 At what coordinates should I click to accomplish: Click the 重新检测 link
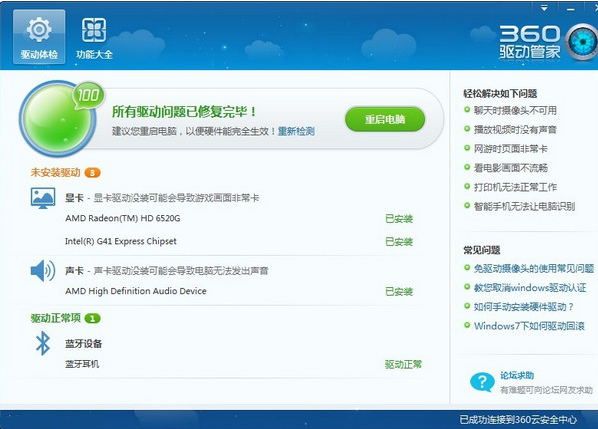(296, 131)
